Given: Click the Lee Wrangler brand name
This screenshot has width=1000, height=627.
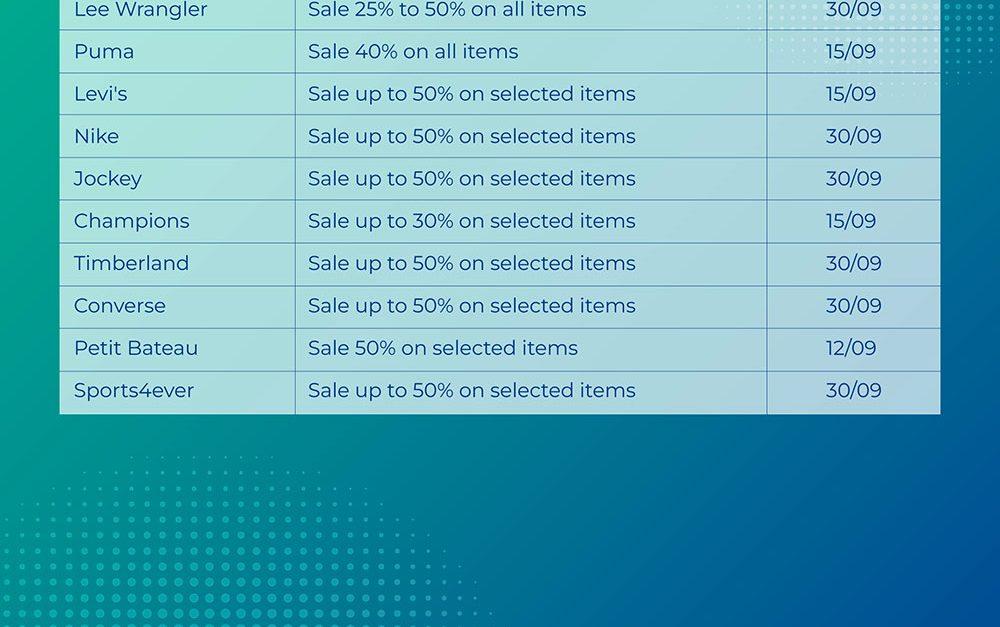Looking at the screenshot, I should pyautogui.click(x=141, y=11).
